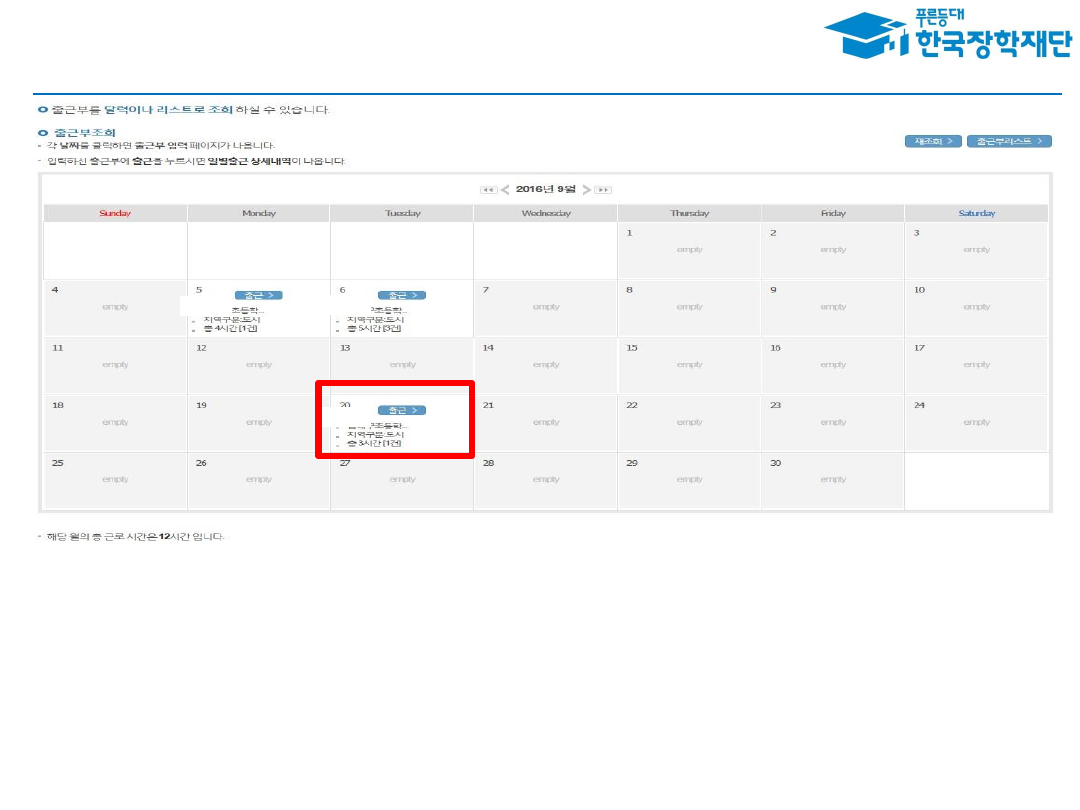Click the 한국장학재단 logo

946,35
